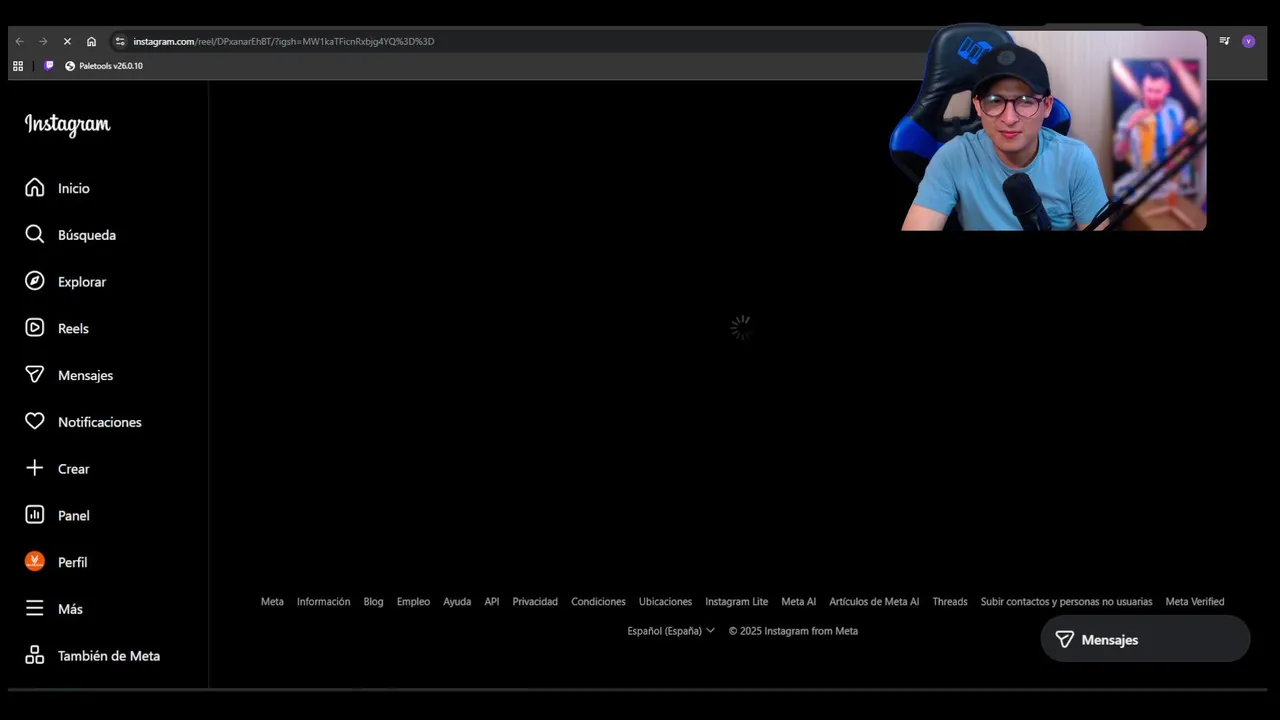Open the Más hamburger icon

point(35,608)
